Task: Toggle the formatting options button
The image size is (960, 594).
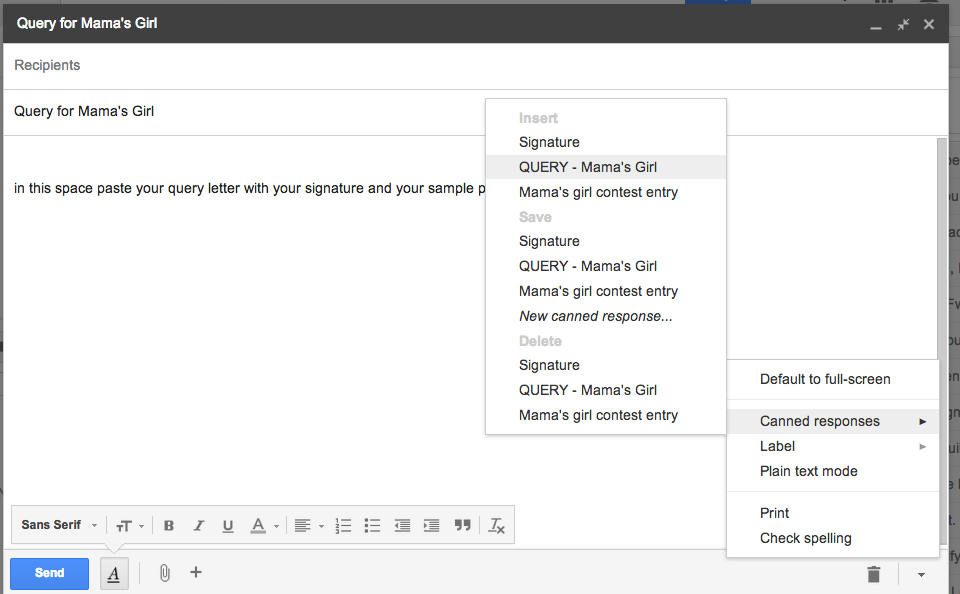Action: 114,574
